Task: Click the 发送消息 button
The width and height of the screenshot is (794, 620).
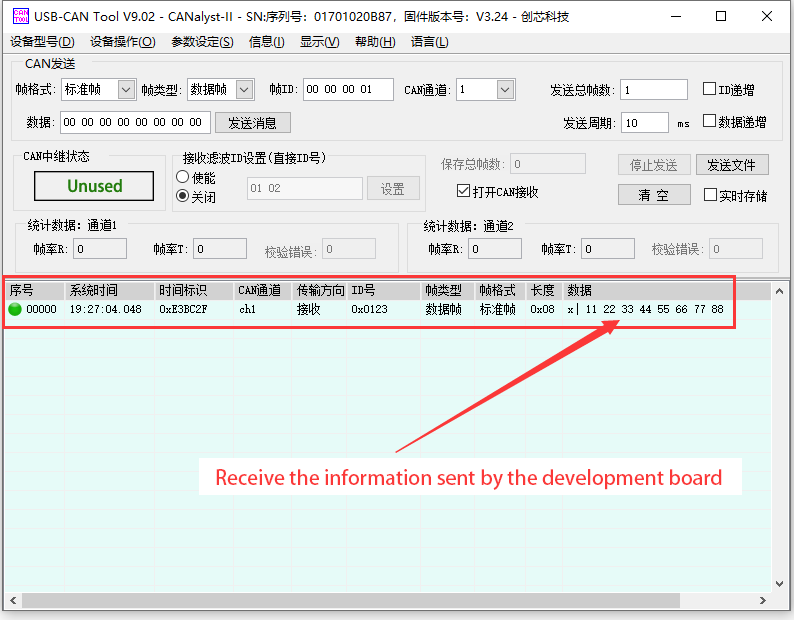Action: click(x=253, y=123)
